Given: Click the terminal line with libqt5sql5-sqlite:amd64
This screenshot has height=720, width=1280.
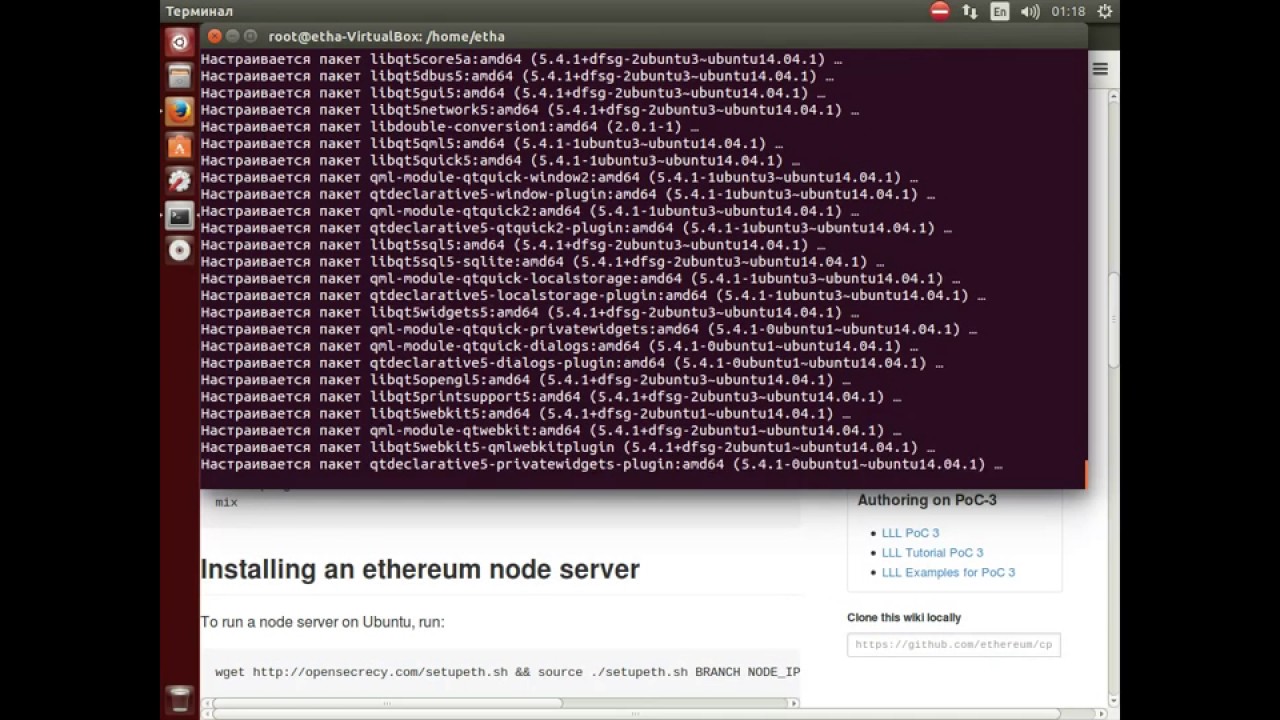Looking at the screenshot, I should (542, 262).
